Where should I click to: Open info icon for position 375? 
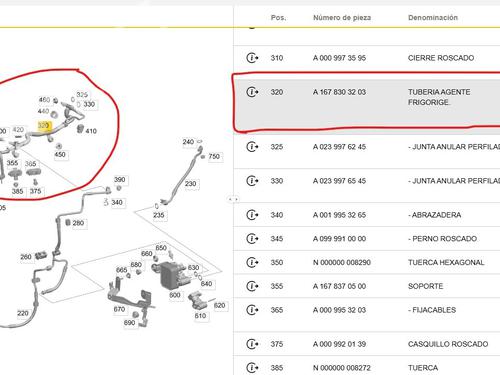point(252,344)
